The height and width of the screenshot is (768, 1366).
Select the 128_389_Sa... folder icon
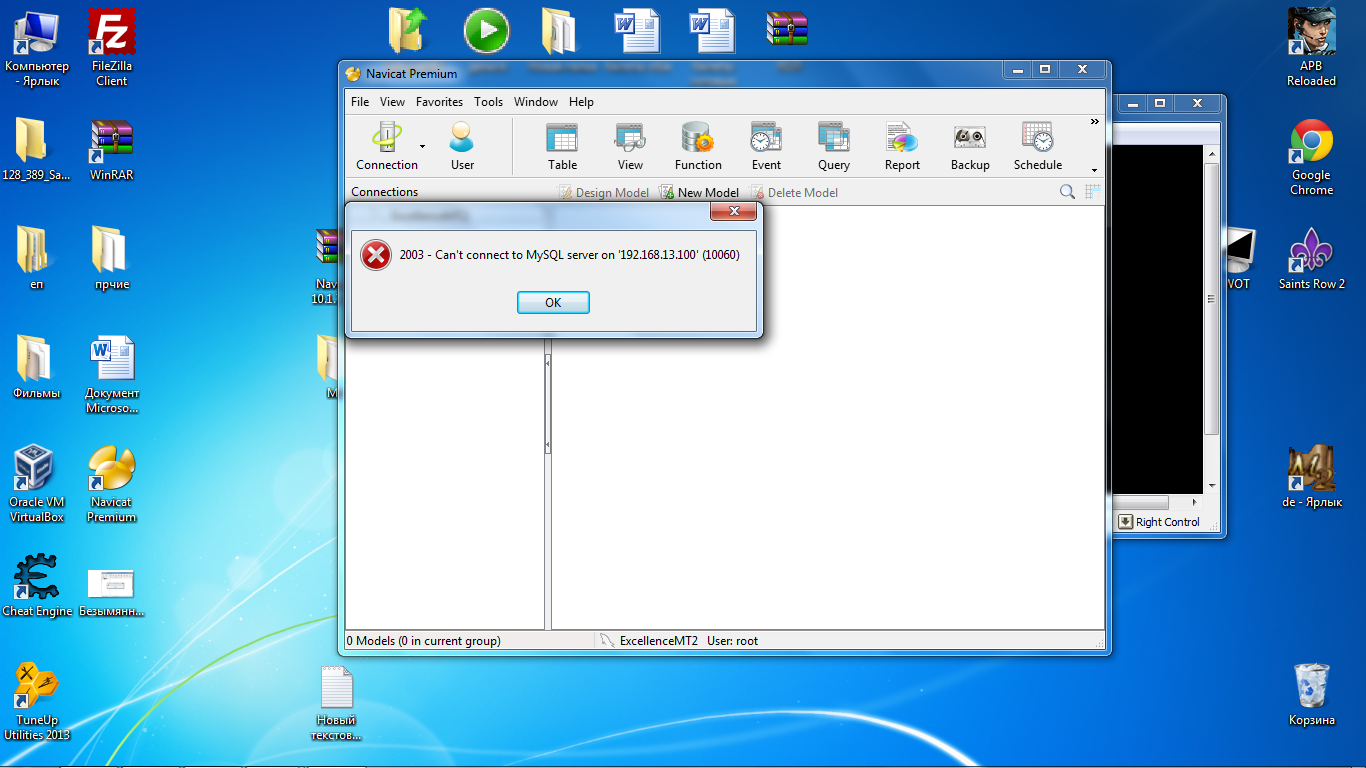pos(37,150)
